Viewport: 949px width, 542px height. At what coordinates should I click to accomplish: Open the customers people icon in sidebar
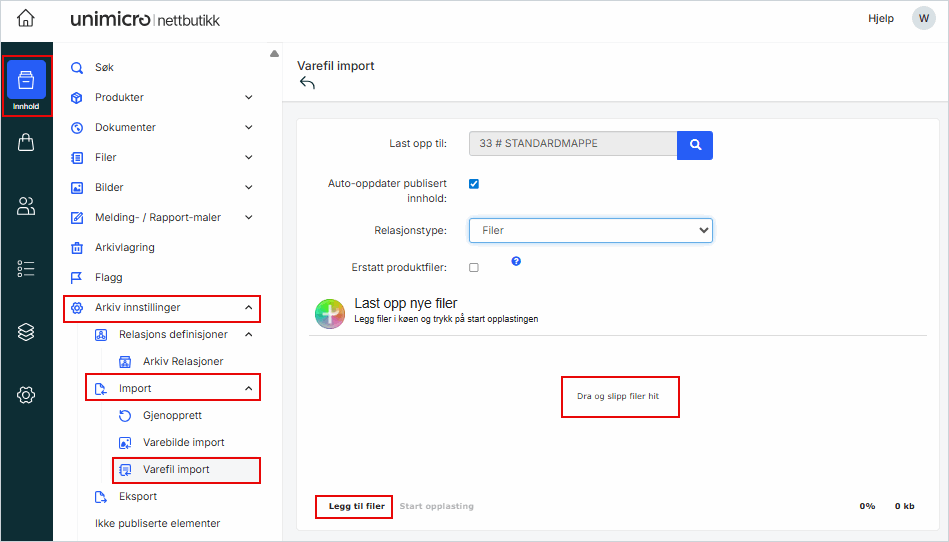point(26,206)
